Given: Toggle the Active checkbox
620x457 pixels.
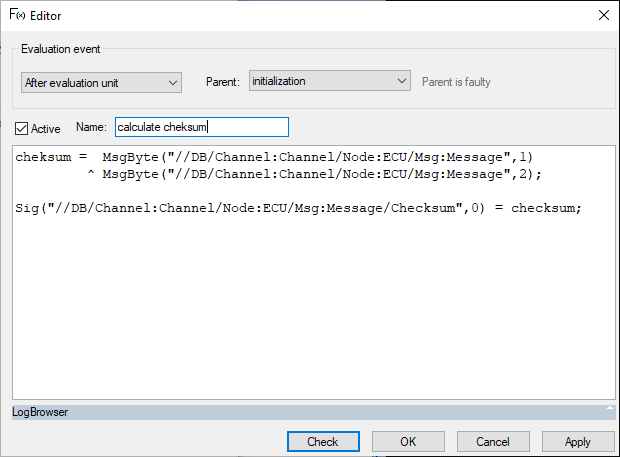Looking at the screenshot, I should click(22, 128).
